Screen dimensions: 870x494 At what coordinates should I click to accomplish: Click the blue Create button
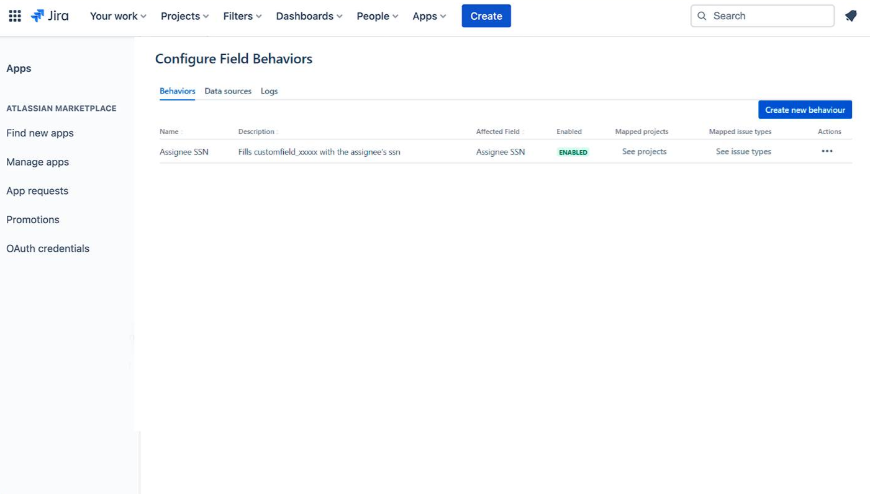coord(486,16)
